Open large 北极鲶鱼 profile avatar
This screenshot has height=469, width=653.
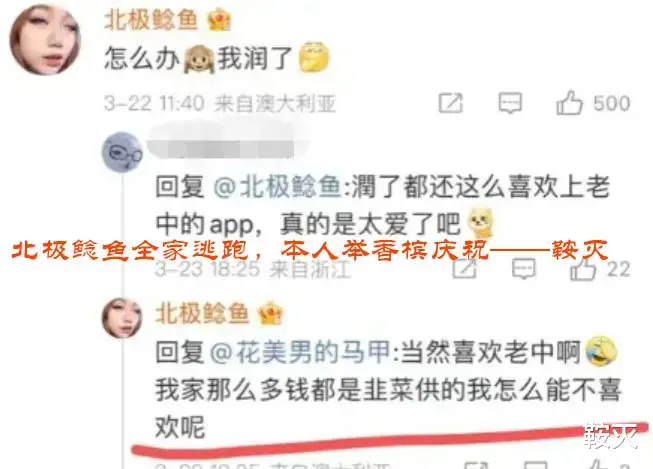(x=45, y=40)
